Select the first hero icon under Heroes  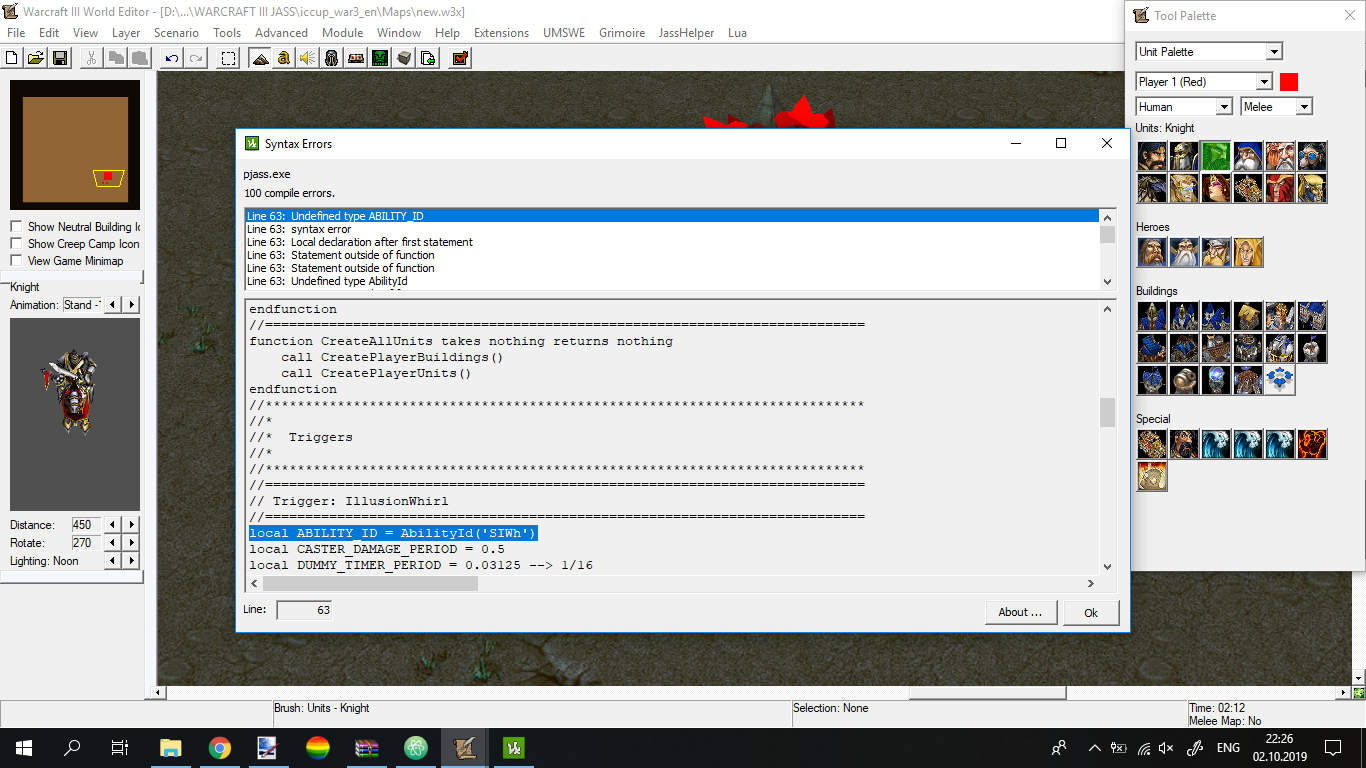tap(1152, 252)
